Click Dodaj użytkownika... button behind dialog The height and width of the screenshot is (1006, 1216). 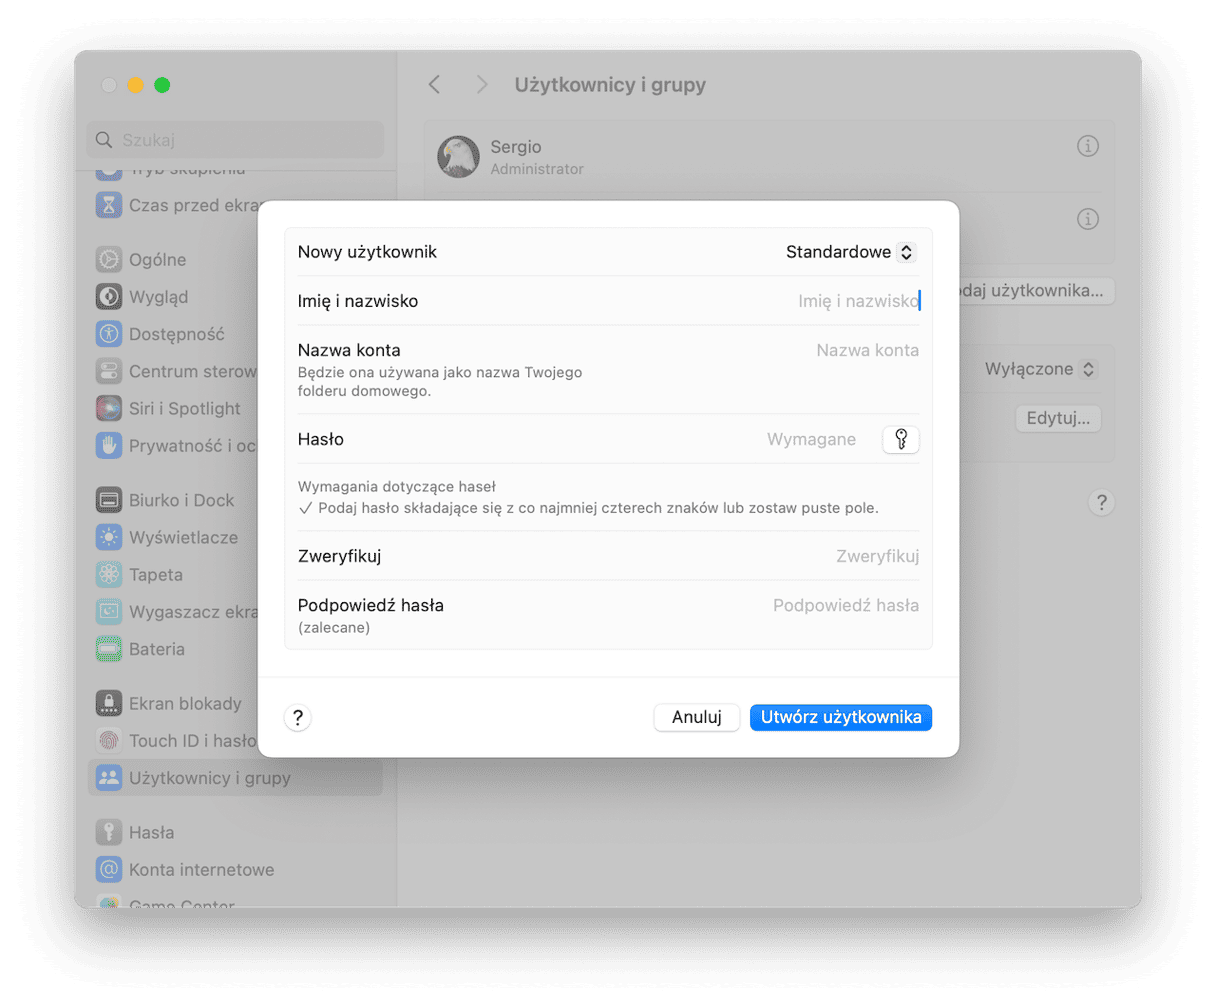tap(1036, 291)
